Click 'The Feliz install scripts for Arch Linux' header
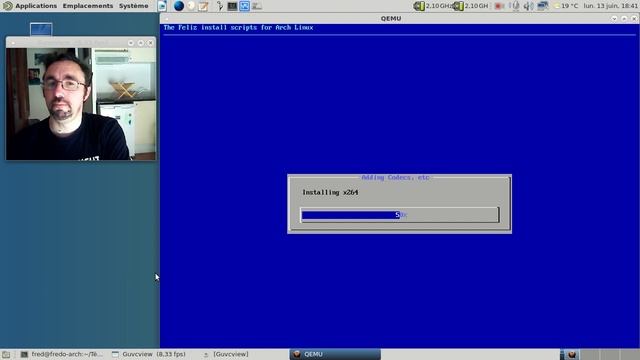The image size is (640, 360). click(238, 27)
